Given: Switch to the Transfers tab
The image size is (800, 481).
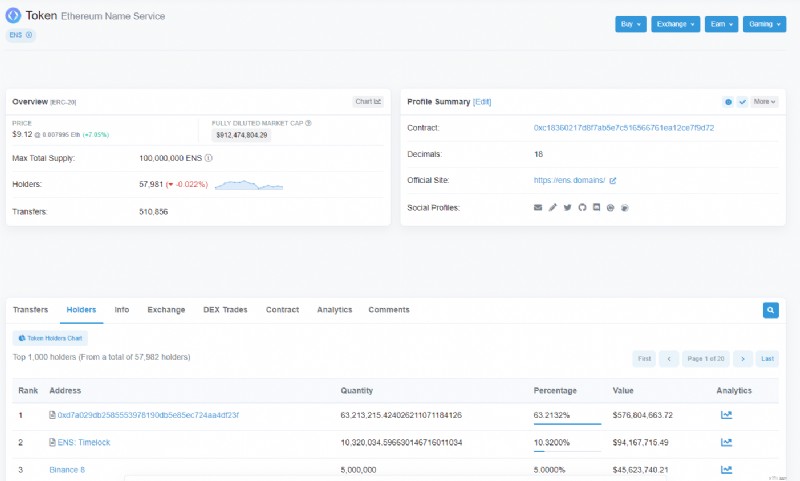Looking at the screenshot, I should click(30, 310).
